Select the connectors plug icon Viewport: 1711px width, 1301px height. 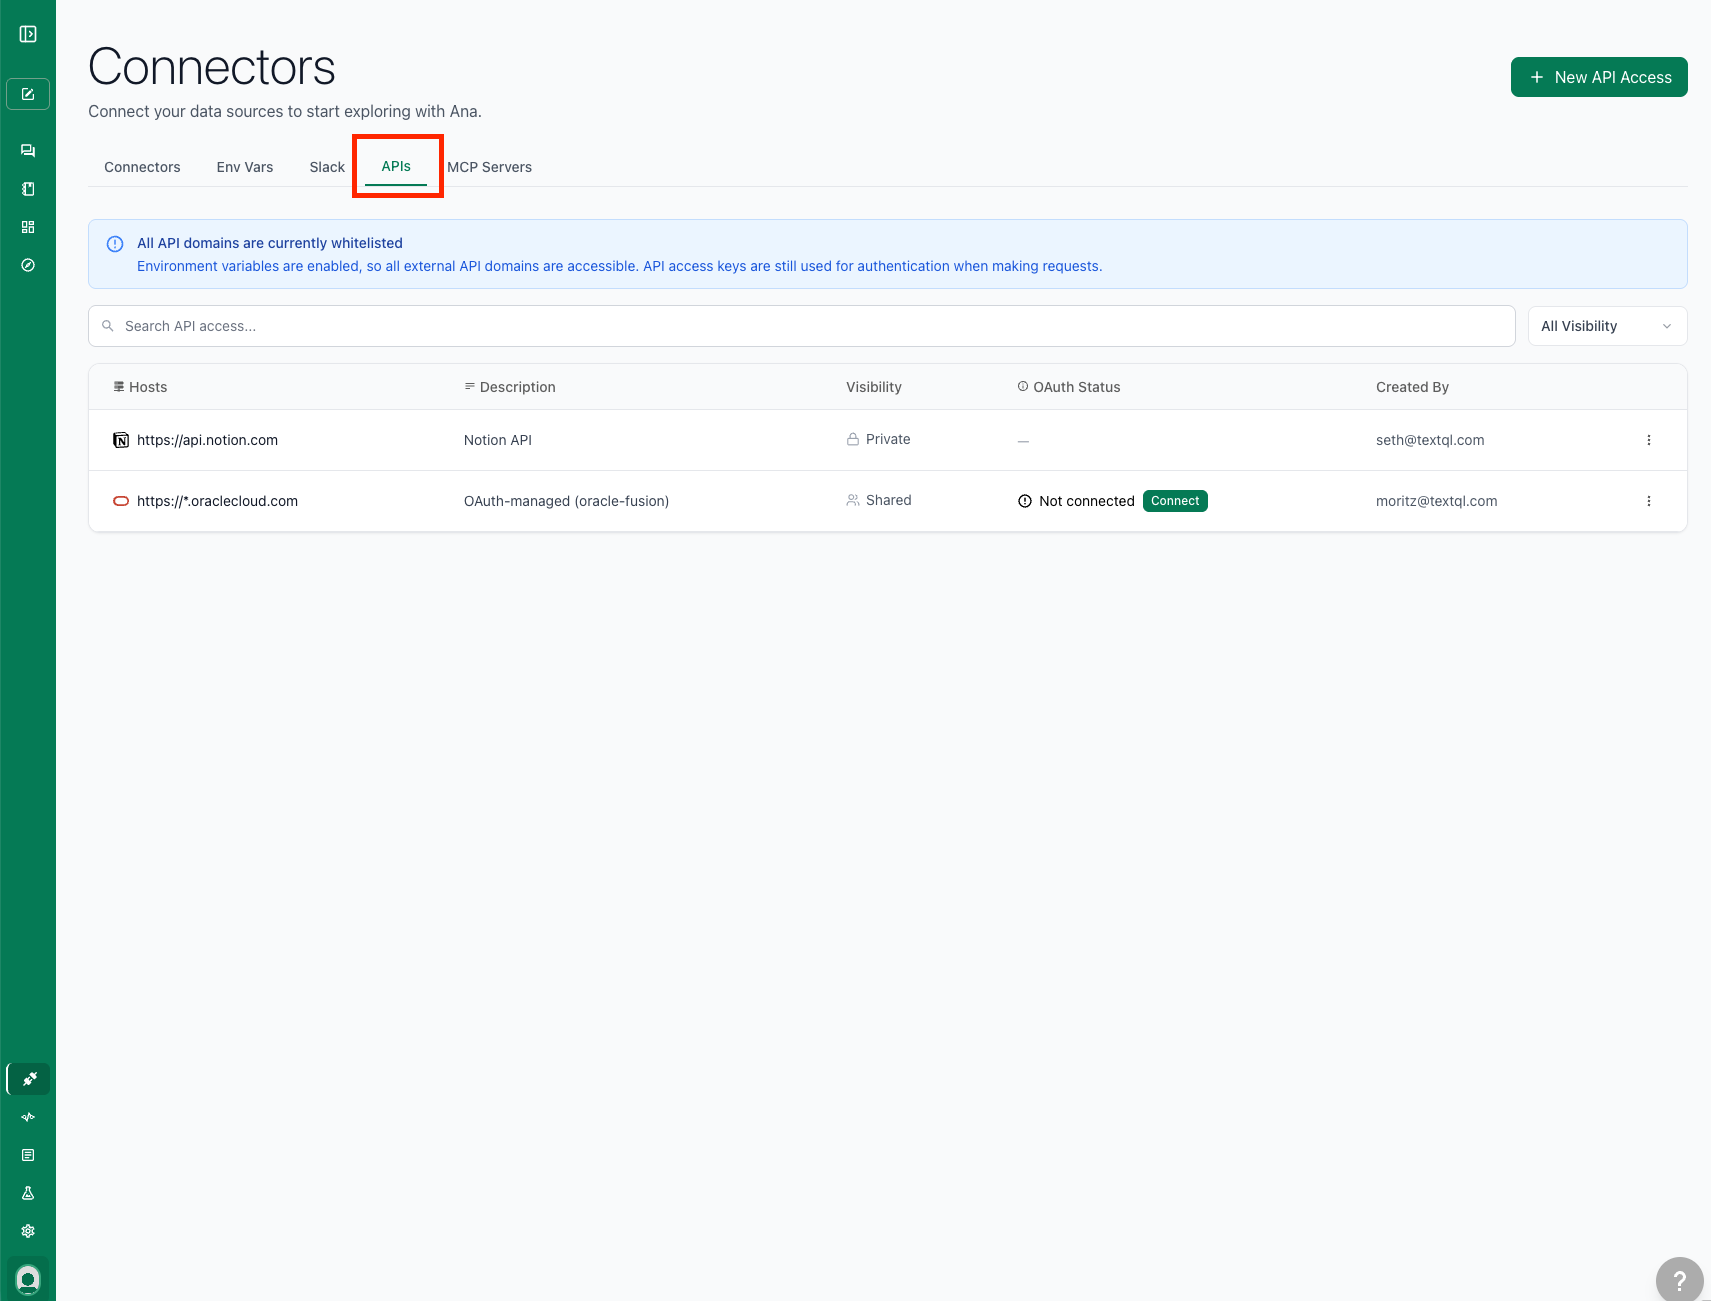pyautogui.click(x=28, y=1079)
